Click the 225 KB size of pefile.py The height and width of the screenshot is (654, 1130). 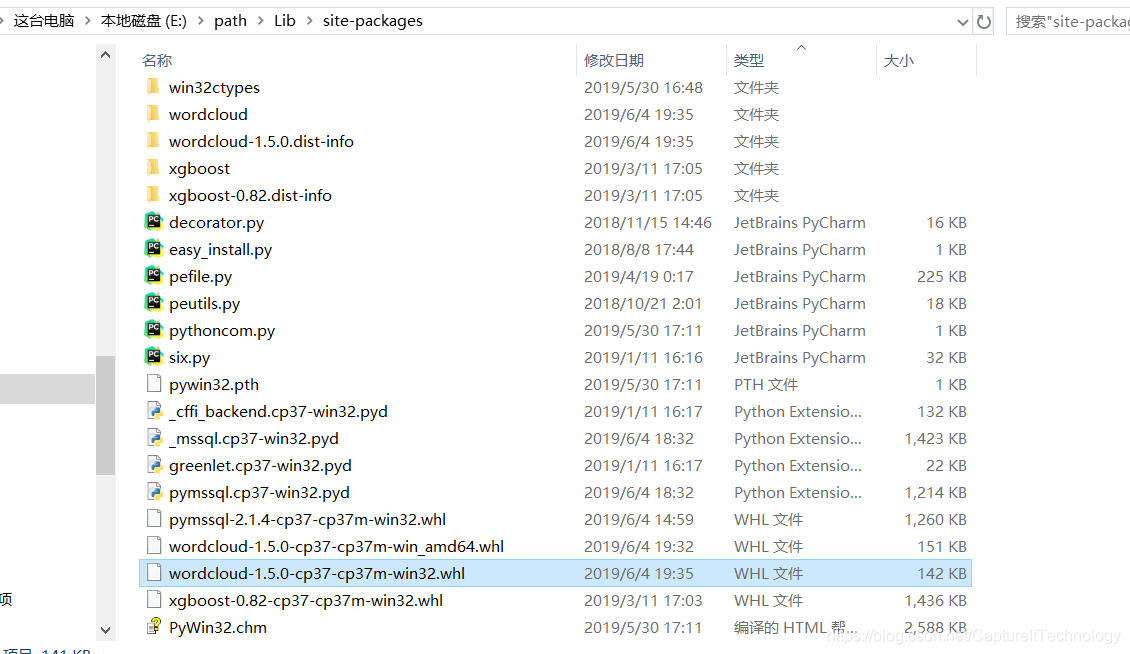coord(941,277)
